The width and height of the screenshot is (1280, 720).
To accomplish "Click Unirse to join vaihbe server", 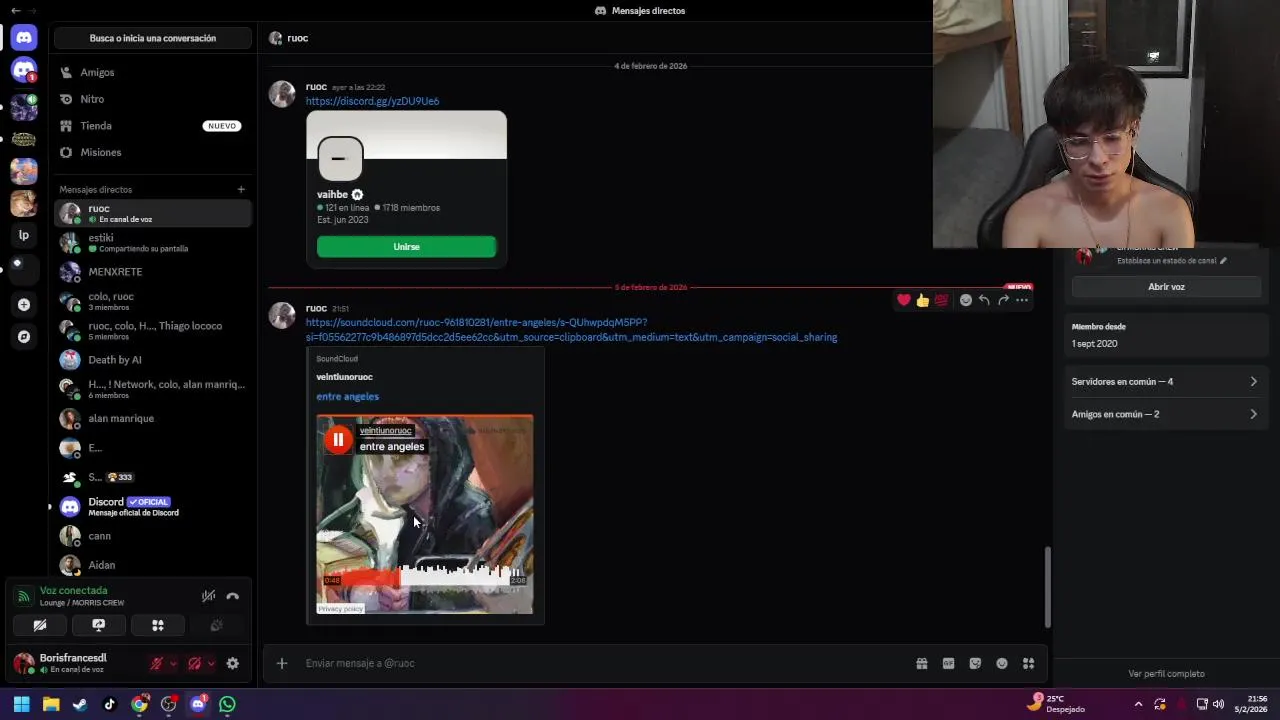I will (406, 247).
